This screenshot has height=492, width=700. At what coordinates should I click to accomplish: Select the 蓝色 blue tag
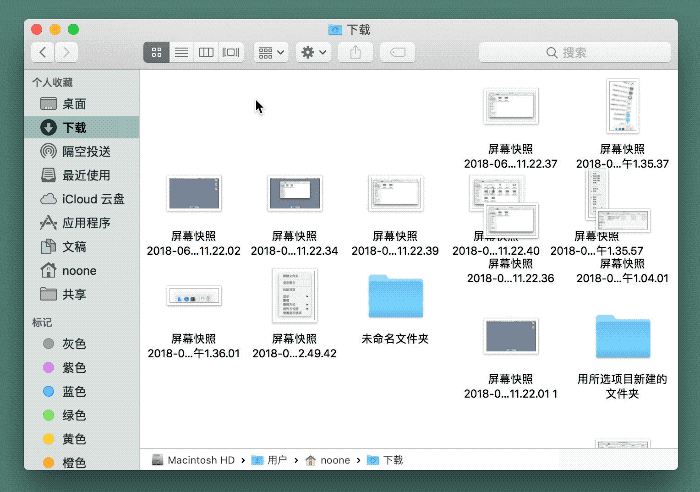[74, 392]
